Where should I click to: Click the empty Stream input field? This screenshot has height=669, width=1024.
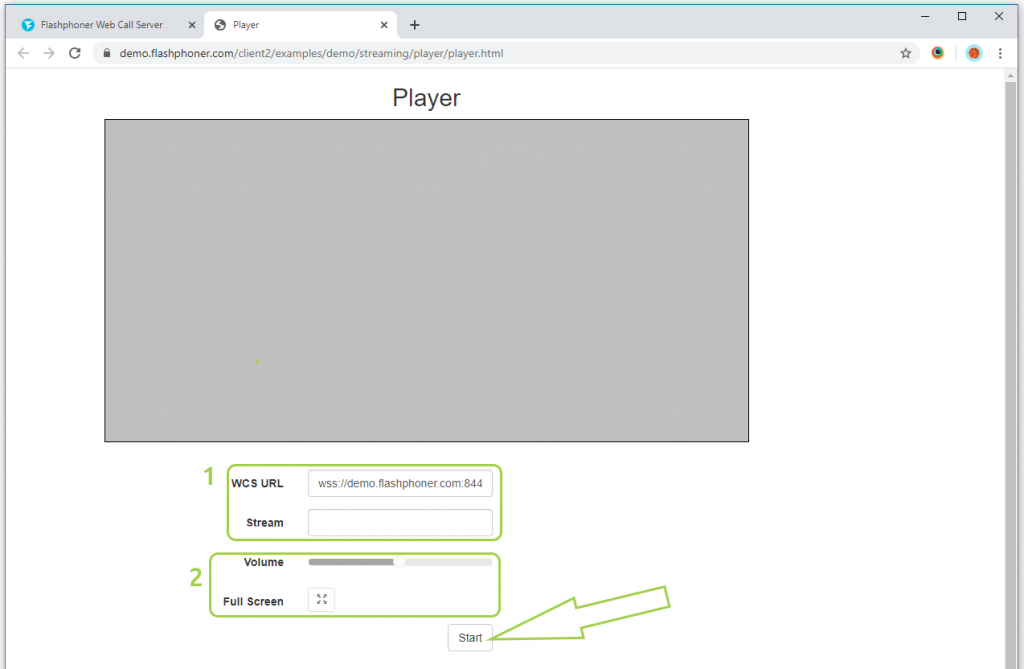[400, 523]
